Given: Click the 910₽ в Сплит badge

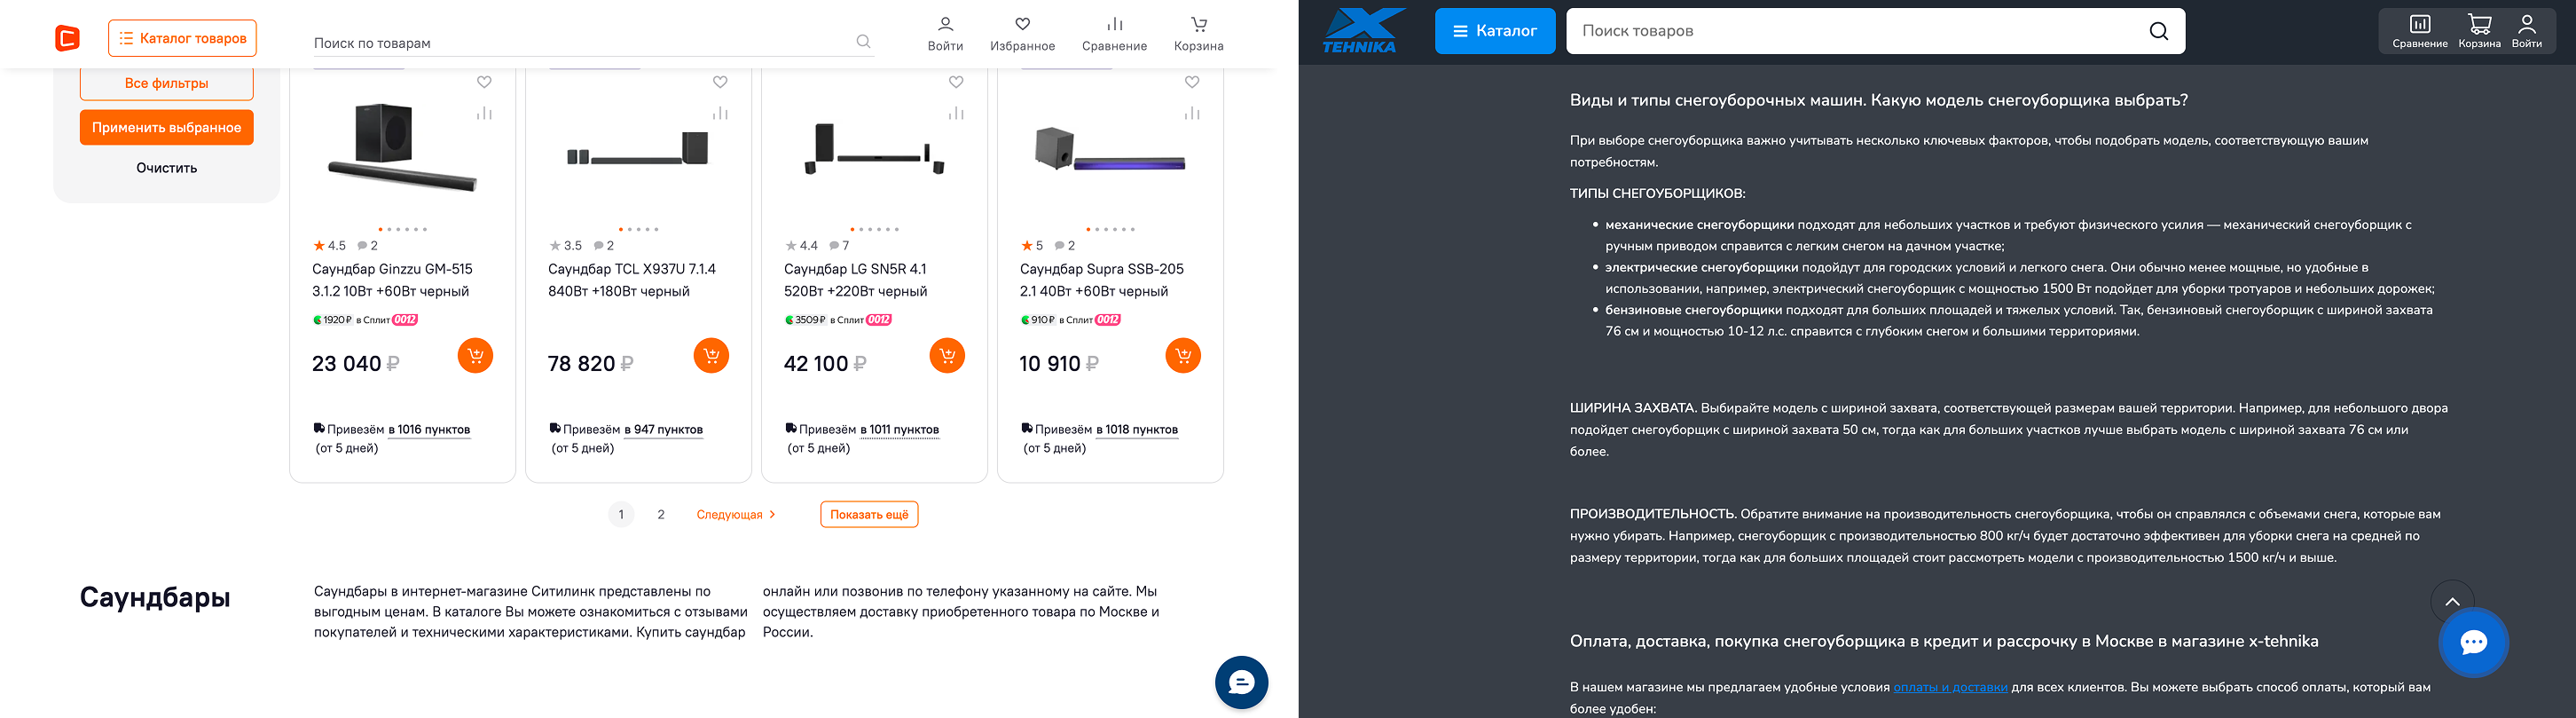Looking at the screenshot, I should click(1071, 320).
